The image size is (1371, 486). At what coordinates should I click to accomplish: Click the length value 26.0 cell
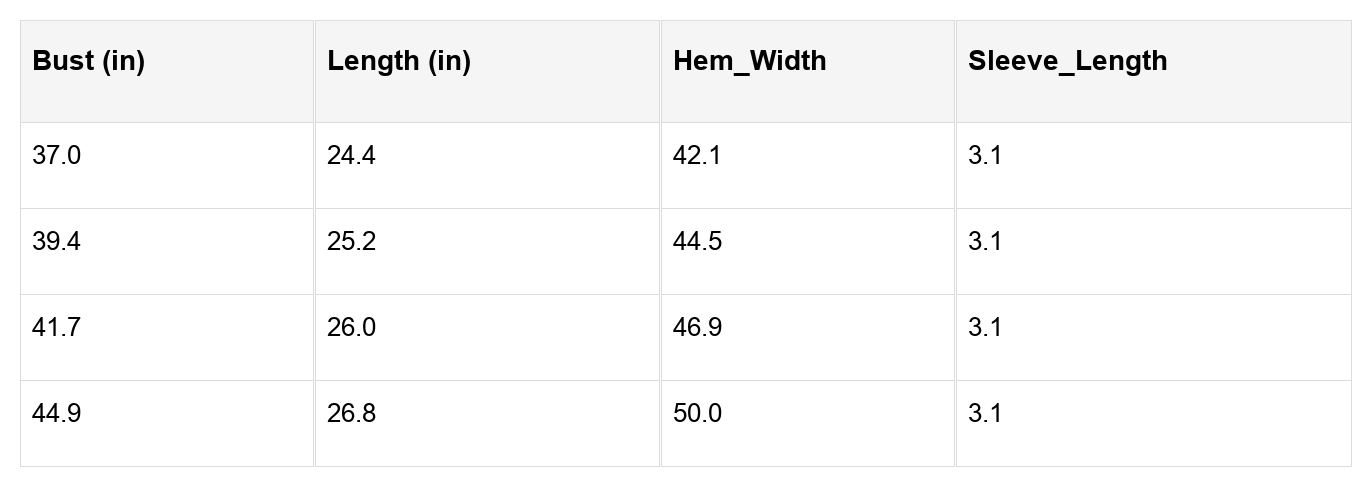(x=351, y=328)
